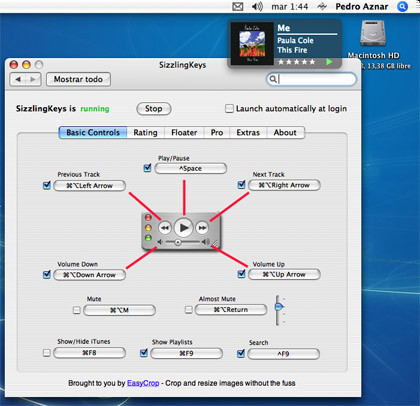Open the mail envelope menu bar icon
Viewport: 420px width, 406px height.
tap(237, 6)
